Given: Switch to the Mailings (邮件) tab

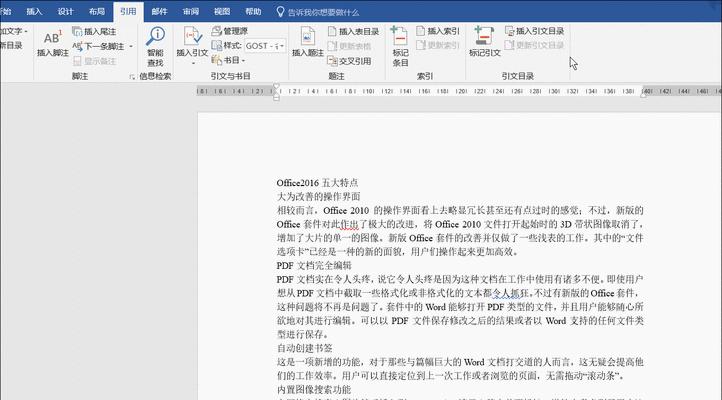Looking at the screenshot, I should point(159,12).
